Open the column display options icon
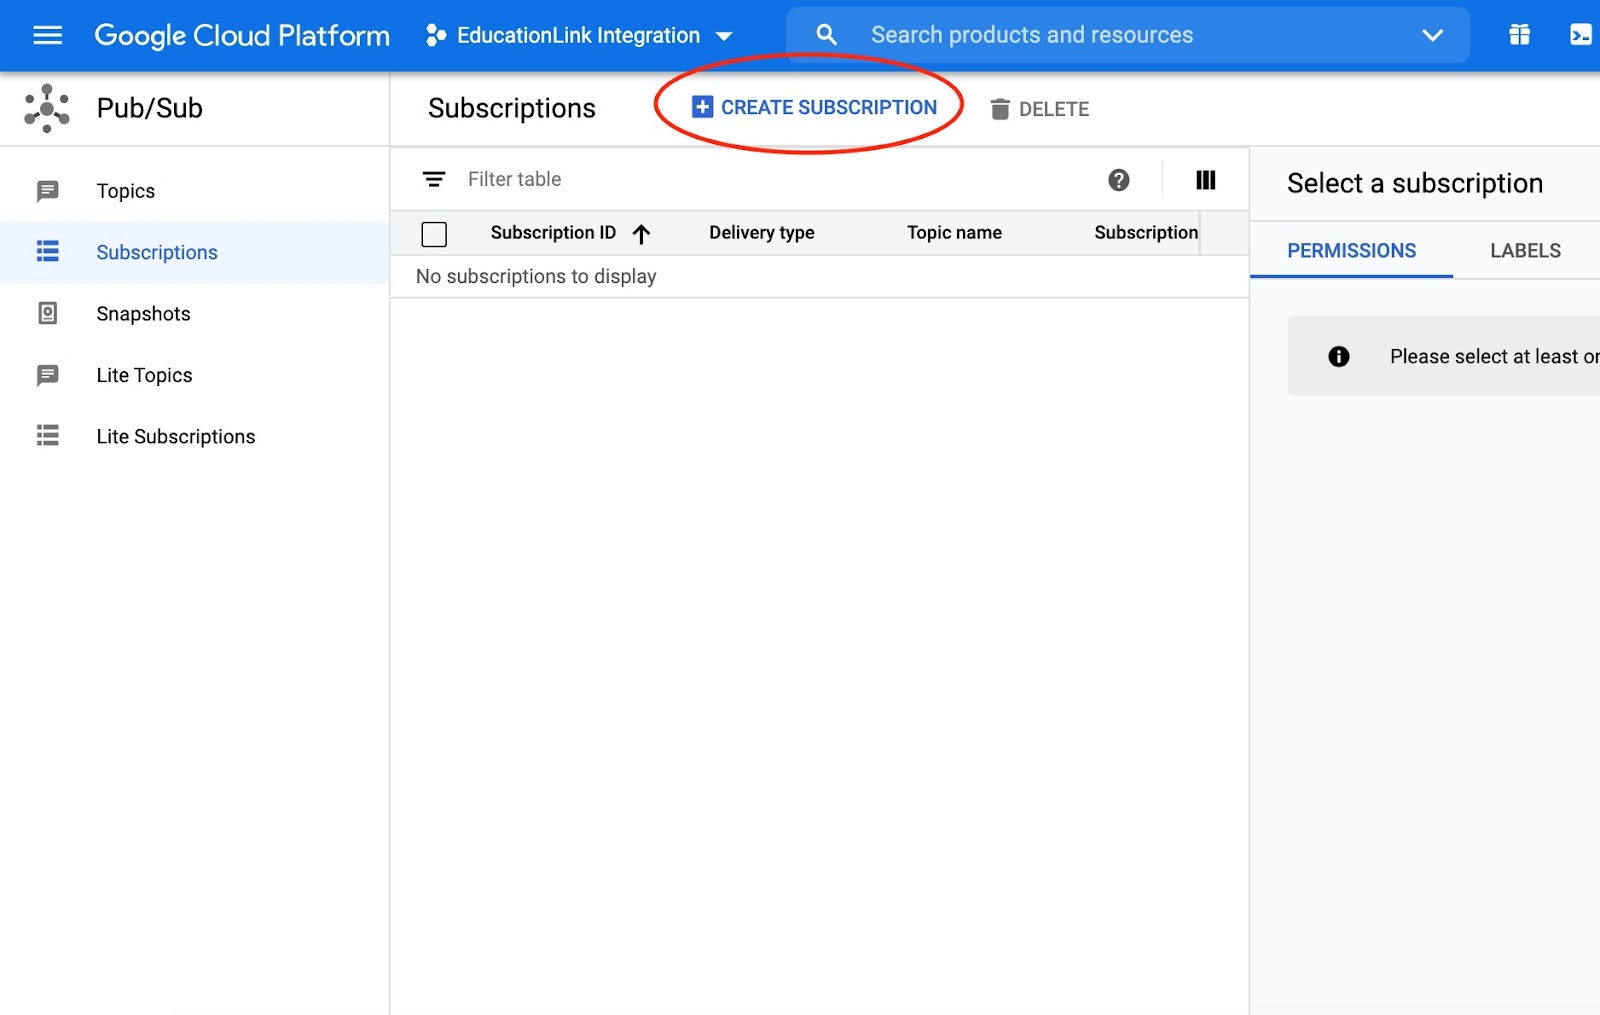Image resolution: width=1600 pixels, height=1015 pixels. (1206, 180)
